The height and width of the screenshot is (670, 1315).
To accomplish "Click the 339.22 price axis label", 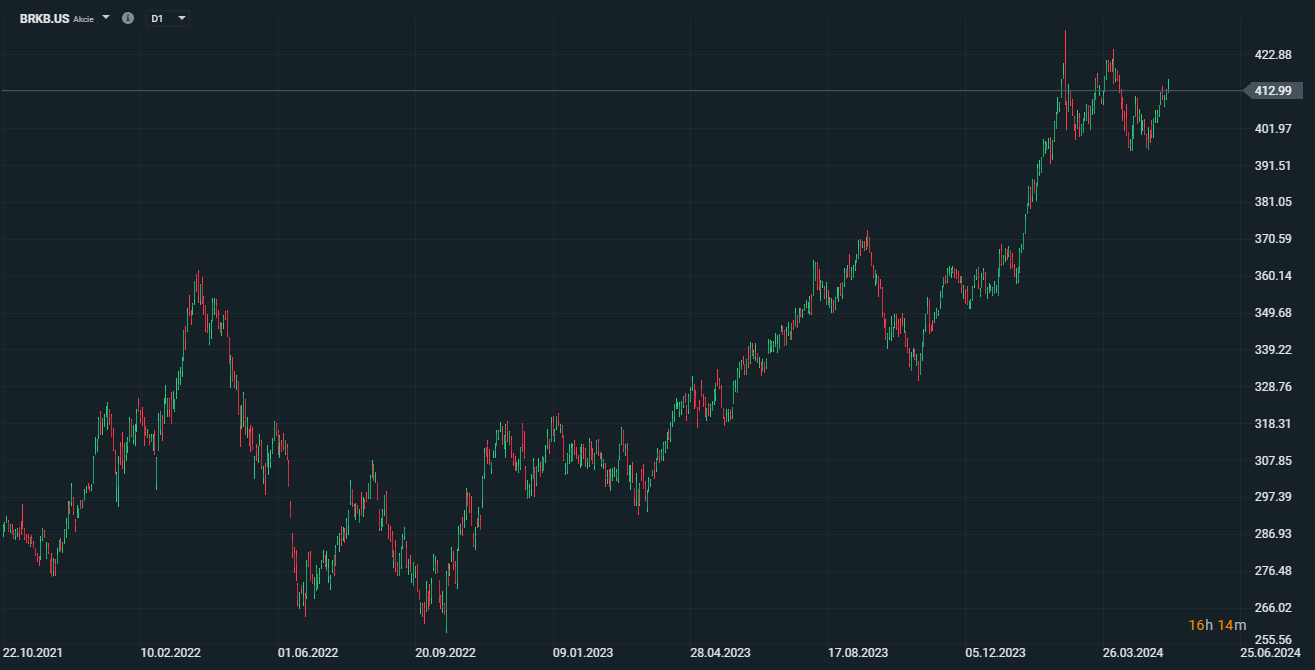I will coord(1271,350).
